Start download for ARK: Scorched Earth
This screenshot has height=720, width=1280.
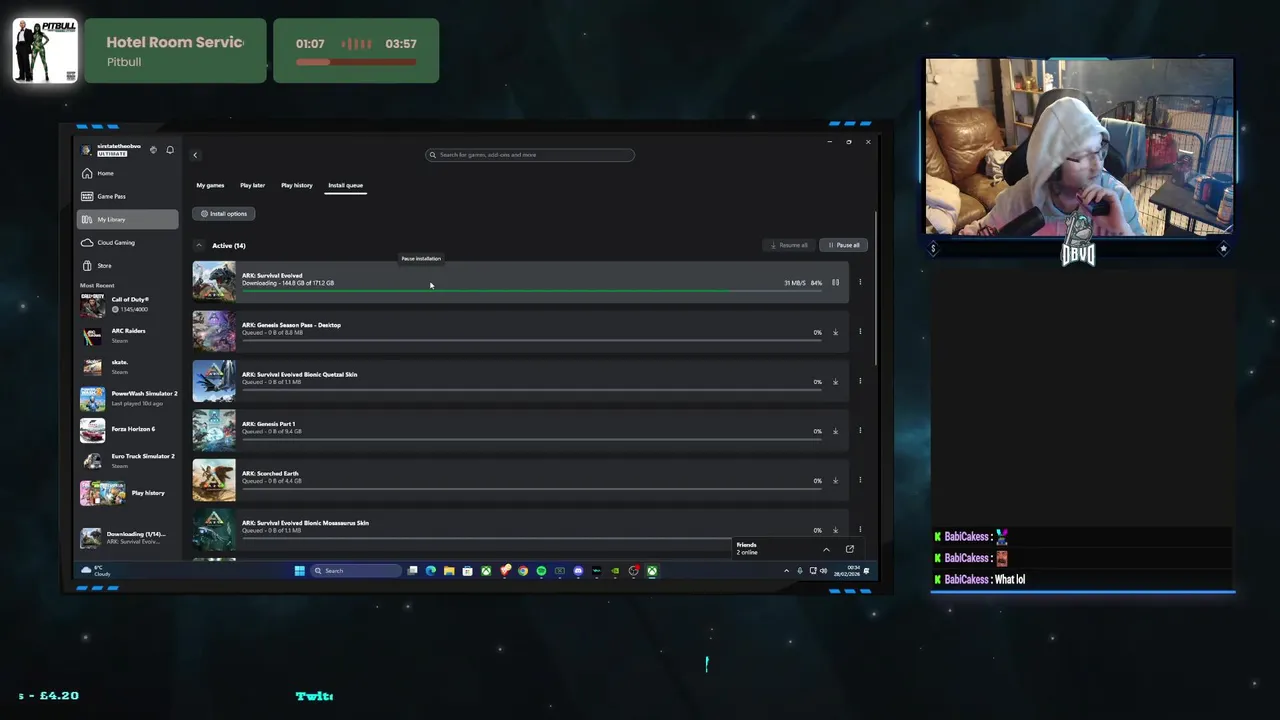click(x=836, y=481)
